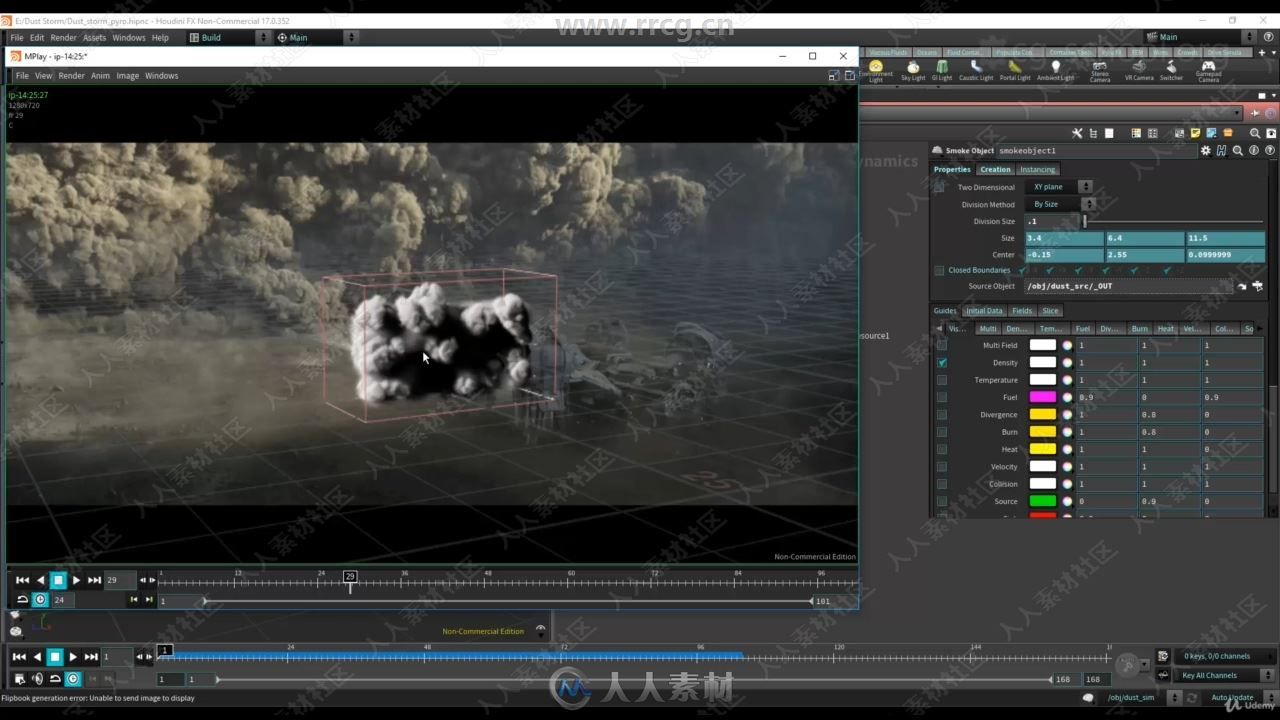The width and height of the screenshot is (1280, 720).
Task: Open Division Method By Size dropdown
Action: 1061,204
